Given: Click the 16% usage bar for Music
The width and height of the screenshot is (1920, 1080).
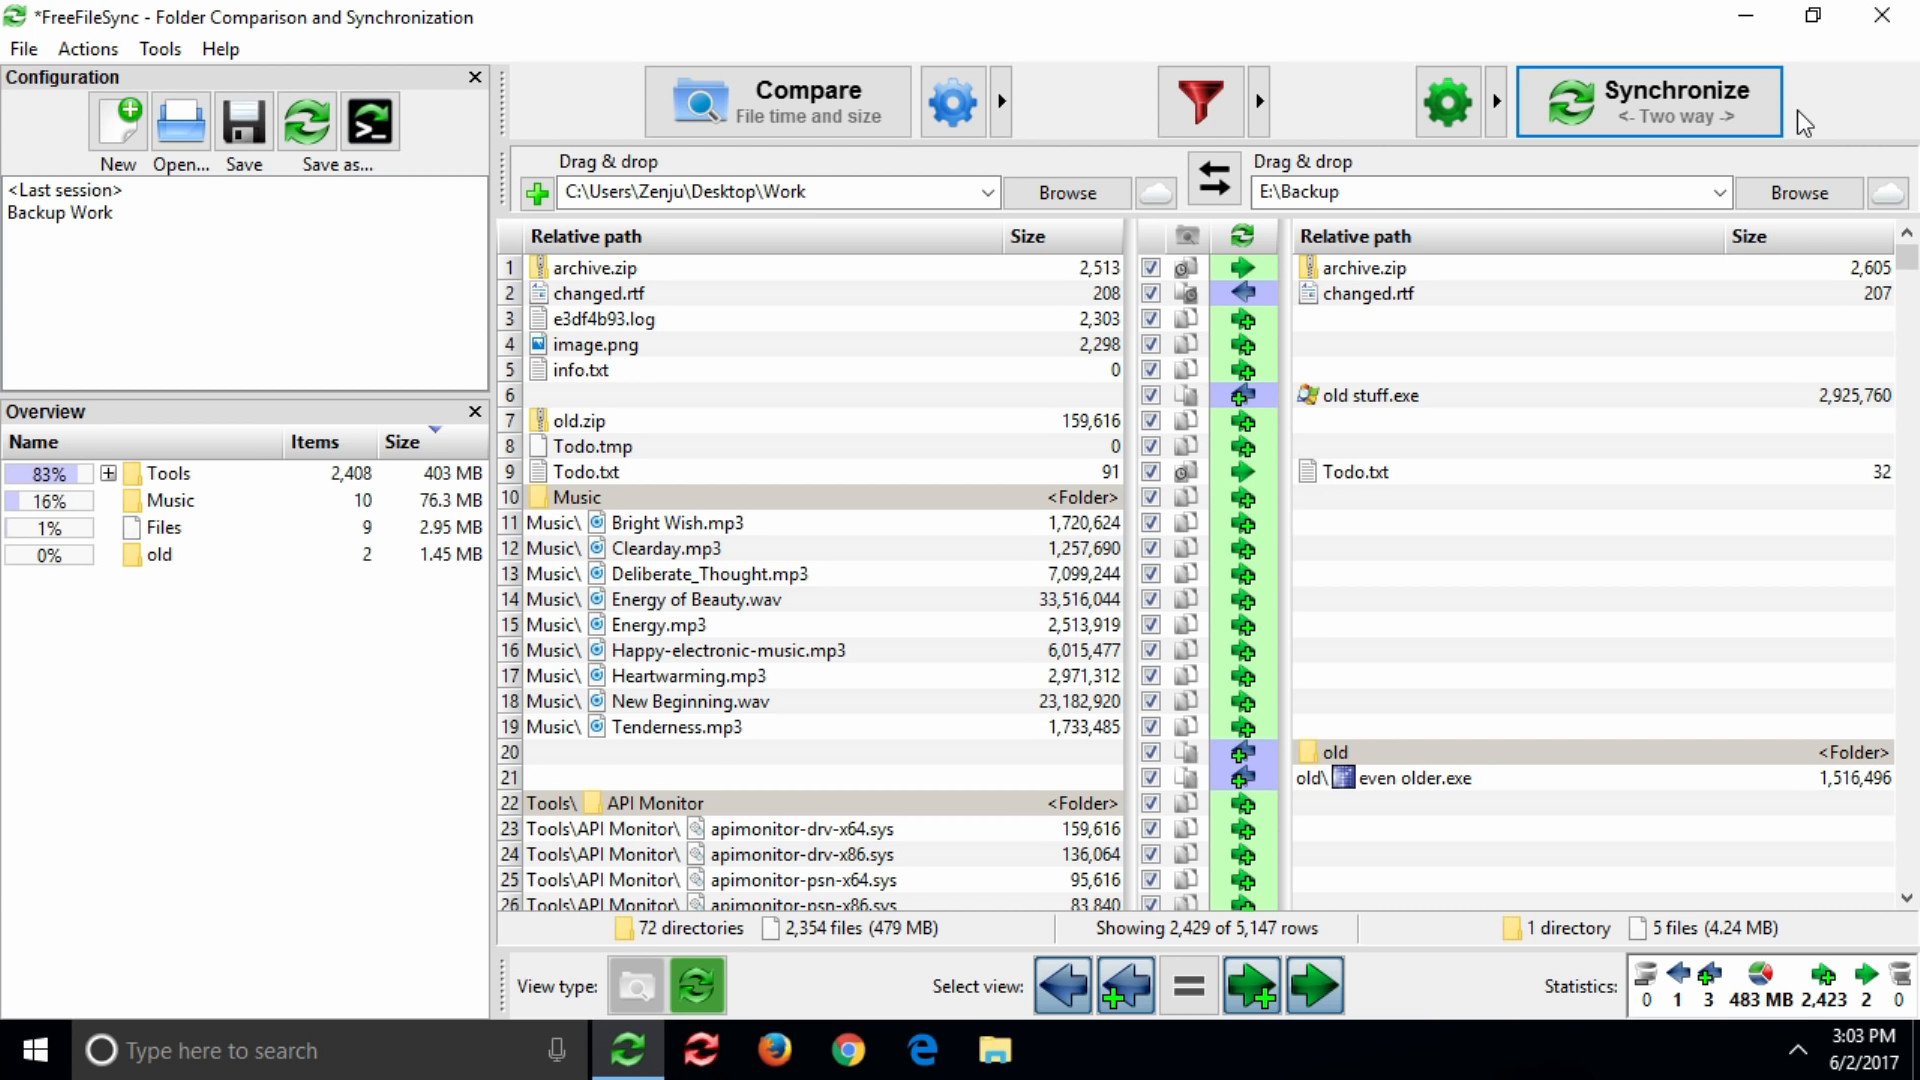Looking at the screenshot, I should click(x=49, y=500).
